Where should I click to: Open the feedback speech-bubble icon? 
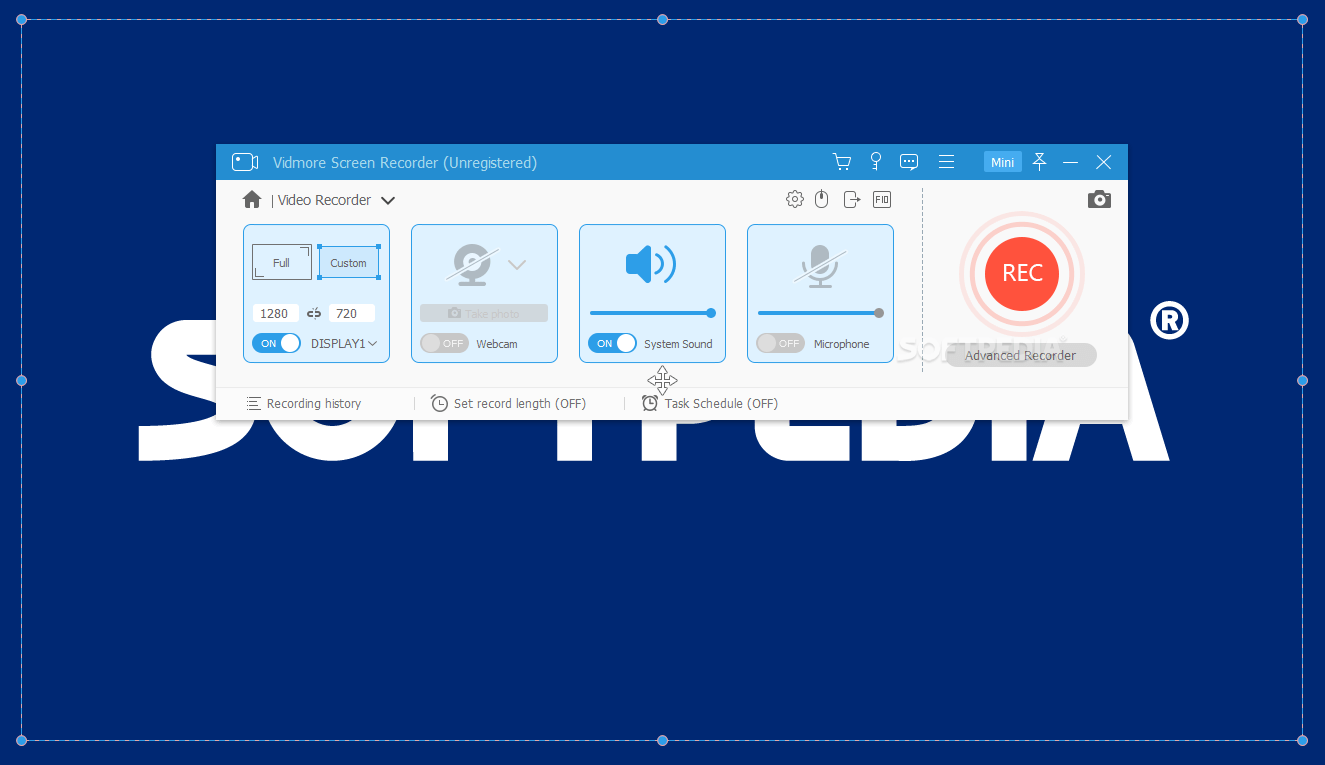click(909, 161)
